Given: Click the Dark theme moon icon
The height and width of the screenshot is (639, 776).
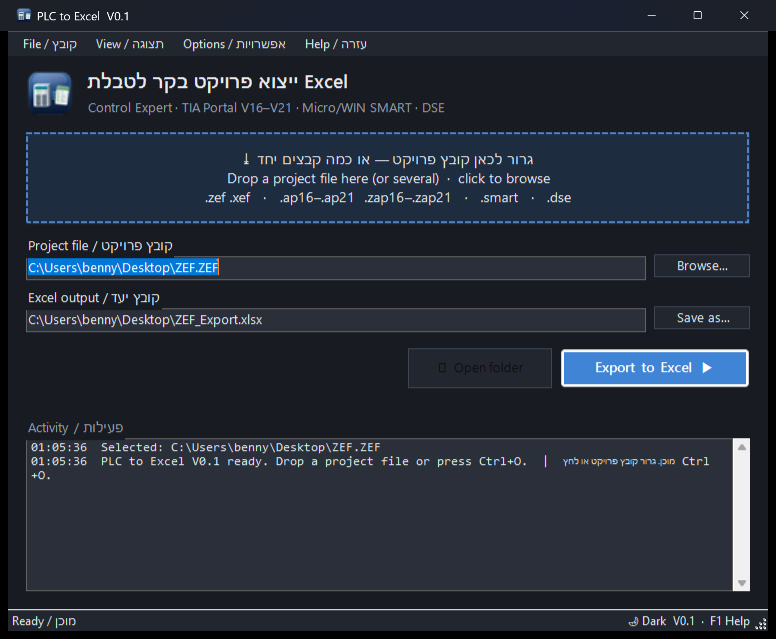Looking at the screenshot, I should [x=633, y=622].
